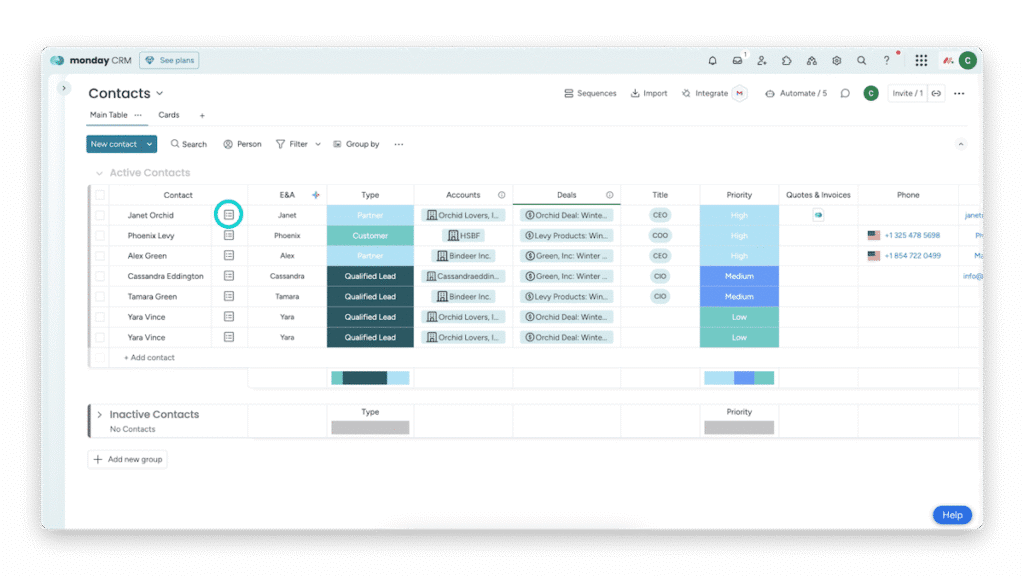This screenshot has height=576, width=1024.
Task: Open the toolbar three-dot more options
Action: [x=398, y=144]
